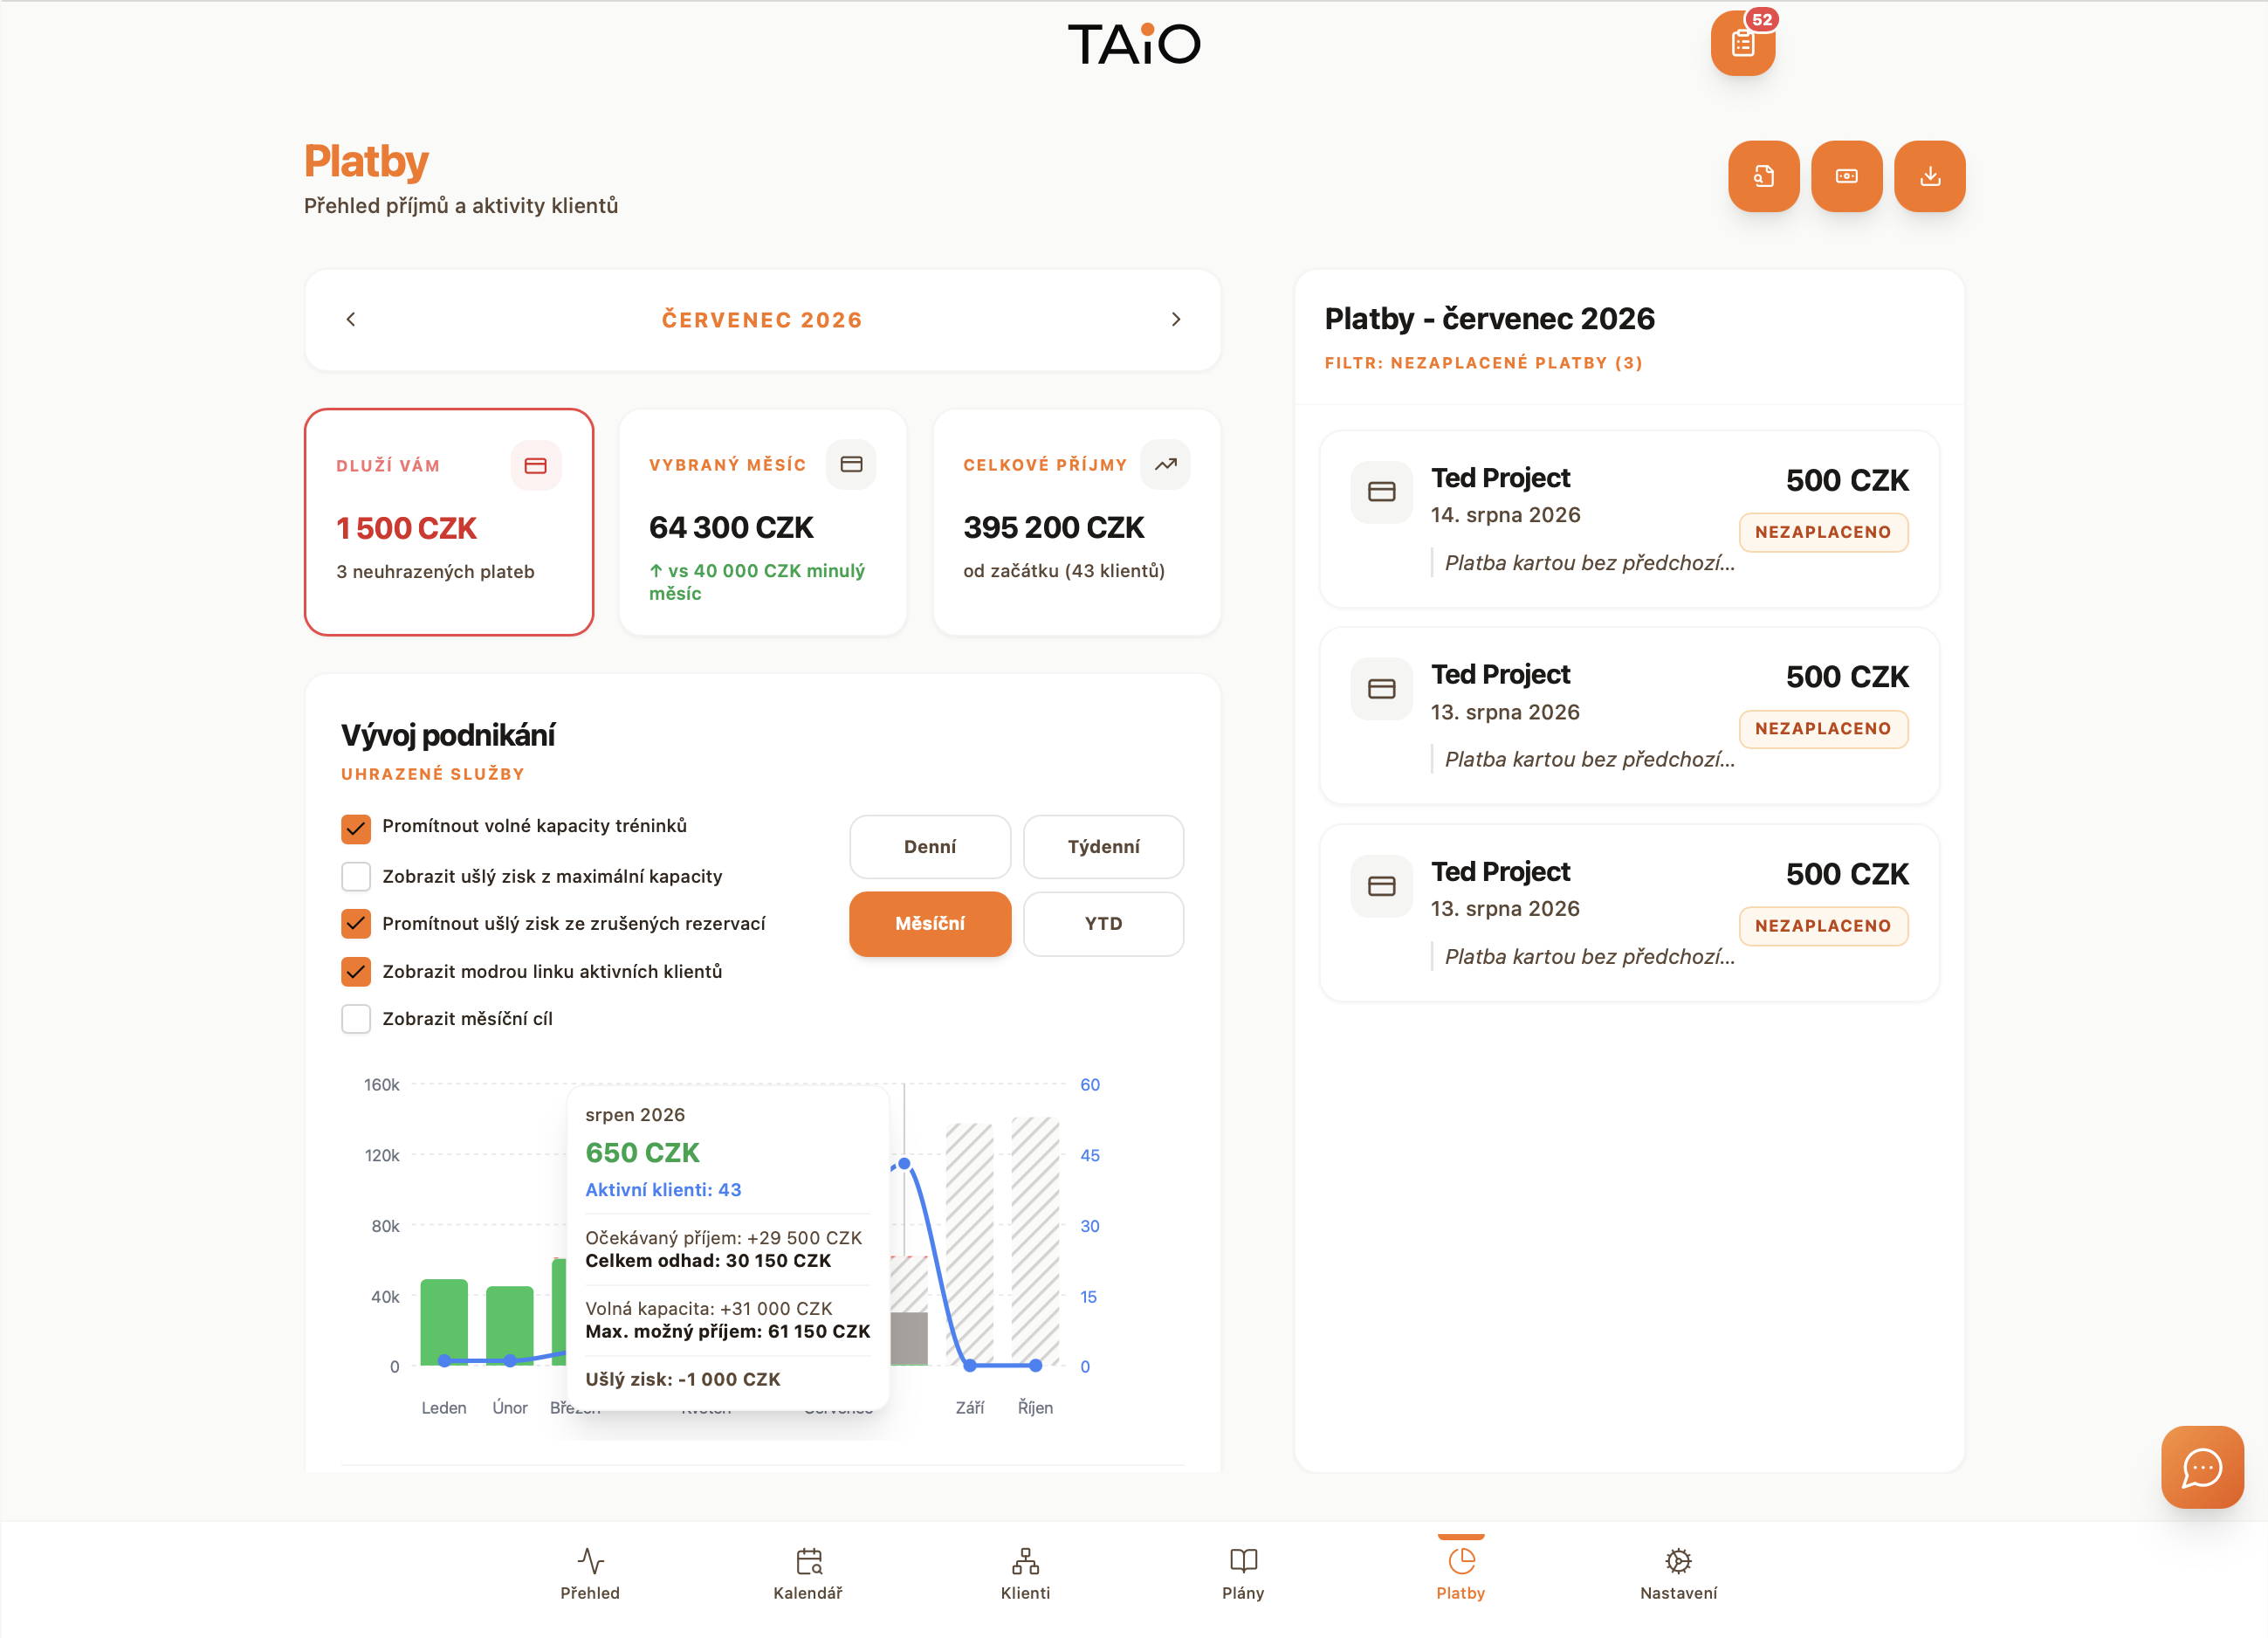Click the card icon in Dluží vám card
This screenshot has height=1638, width=2268.
(x=536, y=465)
